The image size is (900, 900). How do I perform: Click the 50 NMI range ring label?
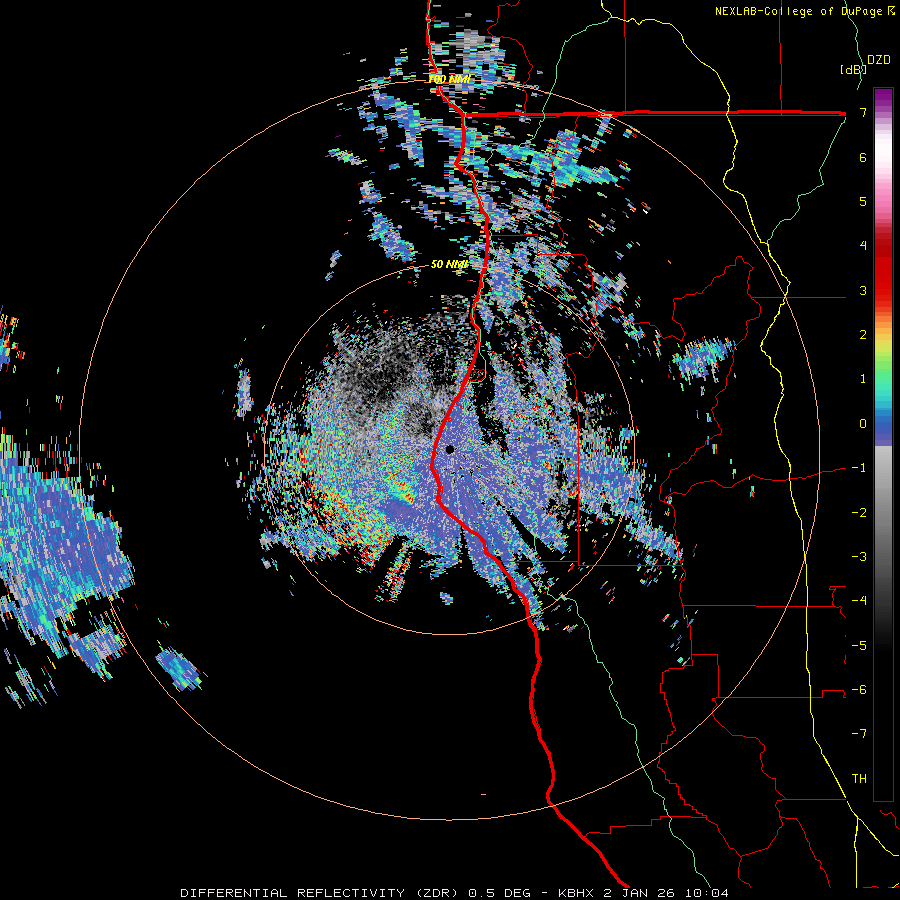[449, 264]
